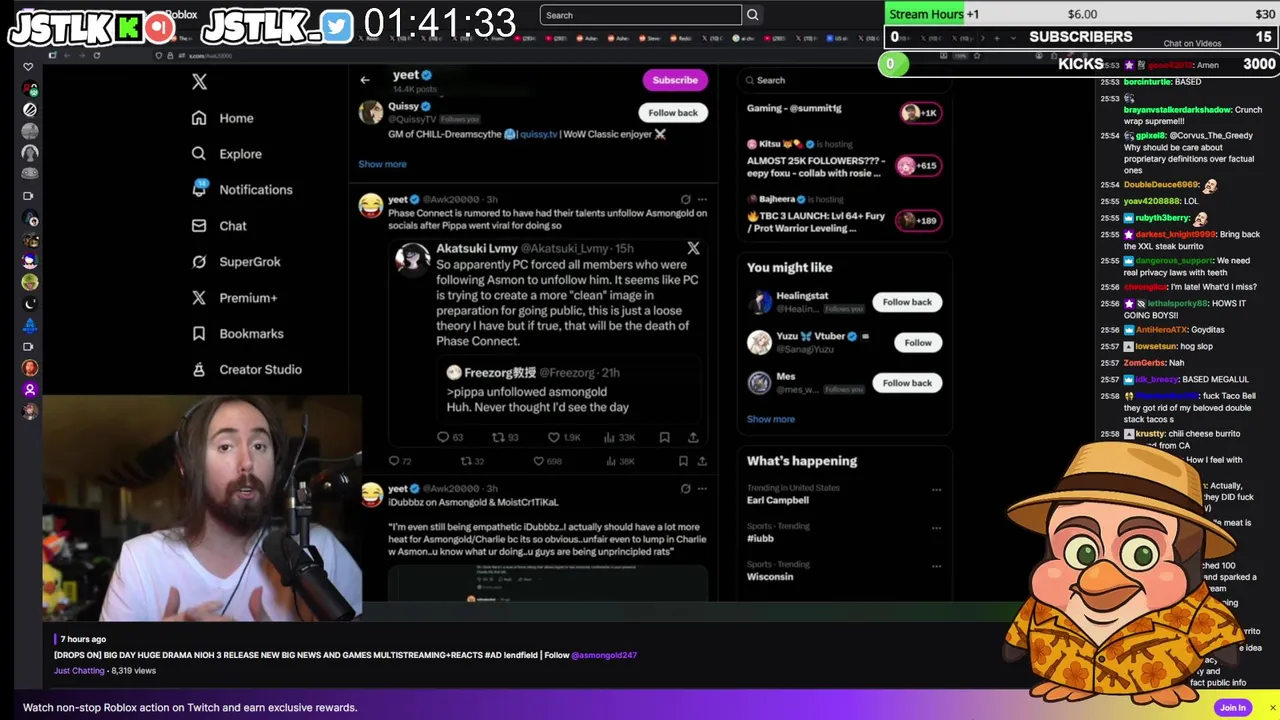Bookmark yeet's Phase Connect tweet
1280x720 pixels.
(x=683, y=461)
